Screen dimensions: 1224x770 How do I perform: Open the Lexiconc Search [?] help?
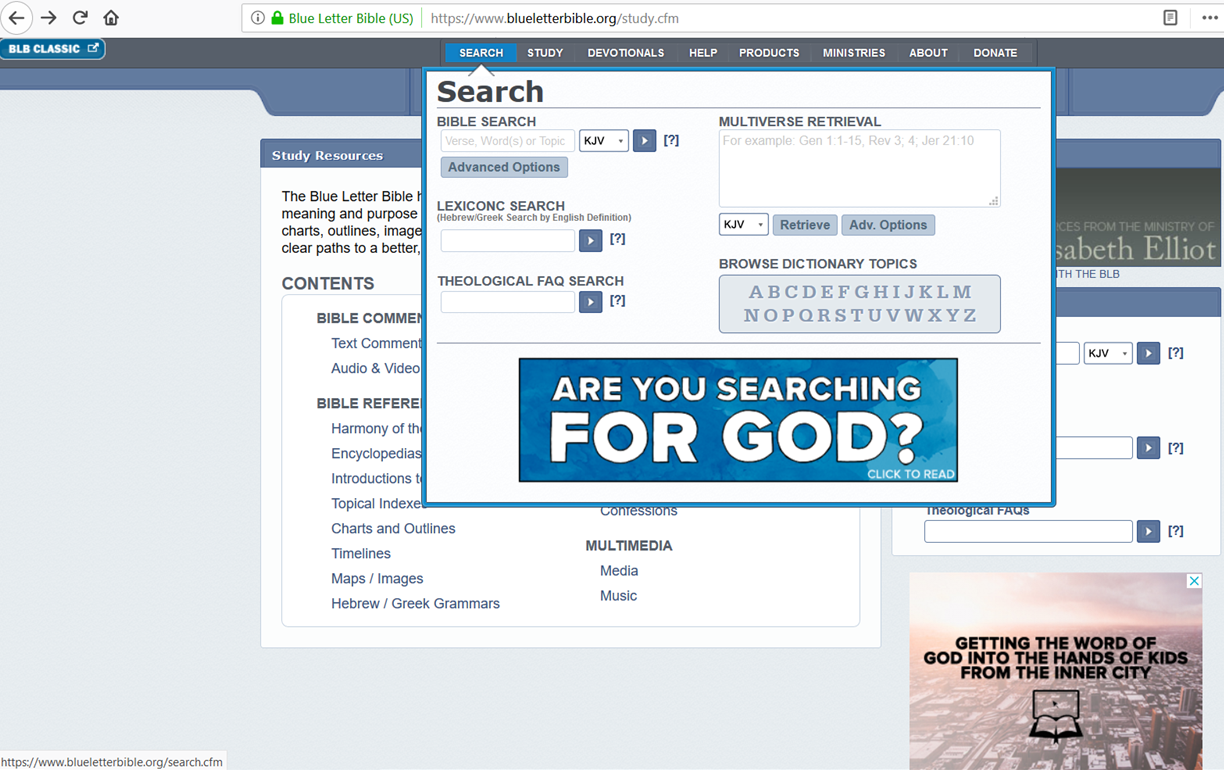coord(617,239)
